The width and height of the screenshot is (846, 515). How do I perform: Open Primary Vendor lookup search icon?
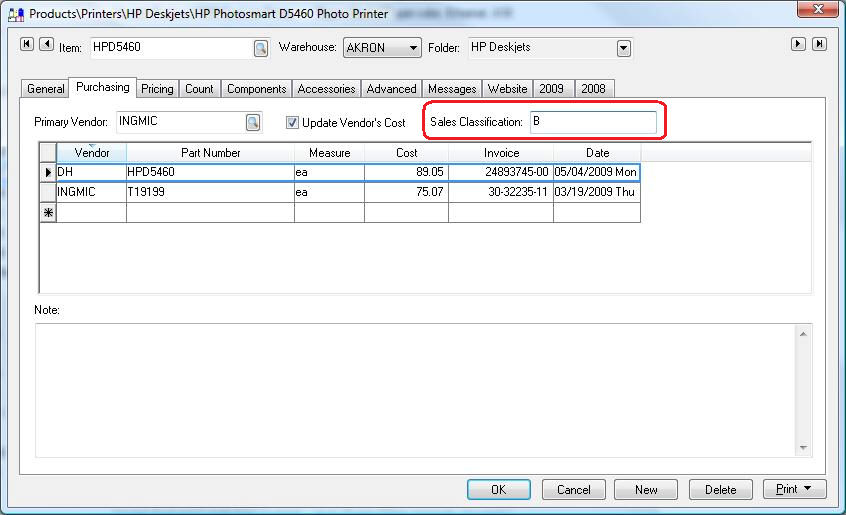tap(253, 122)
